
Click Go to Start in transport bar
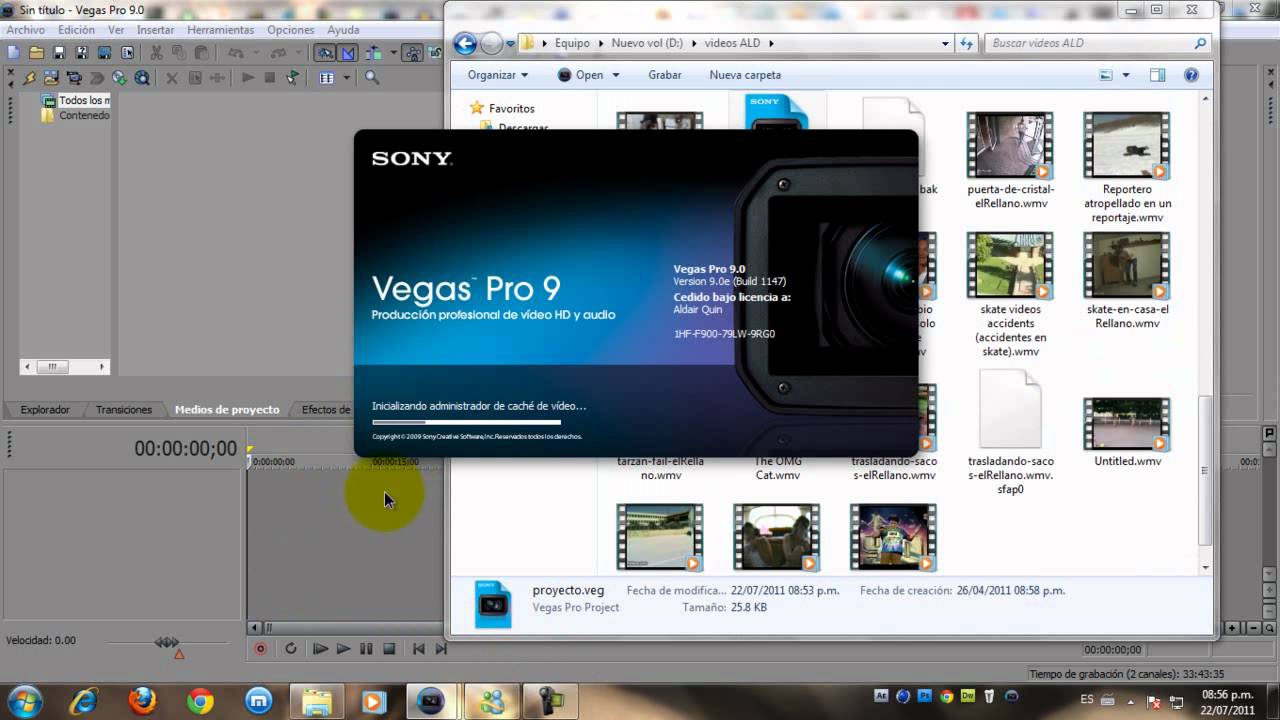(x=419, y=649)
